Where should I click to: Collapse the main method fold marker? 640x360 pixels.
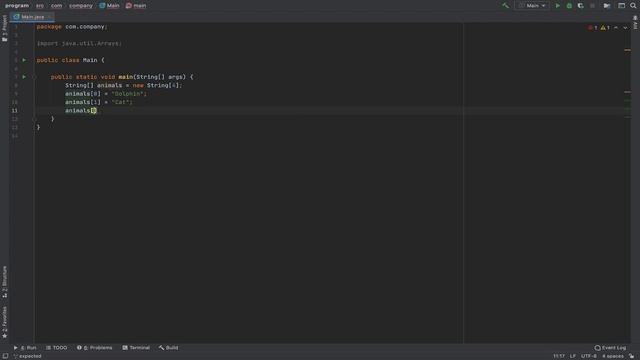(x=34, y=77)
